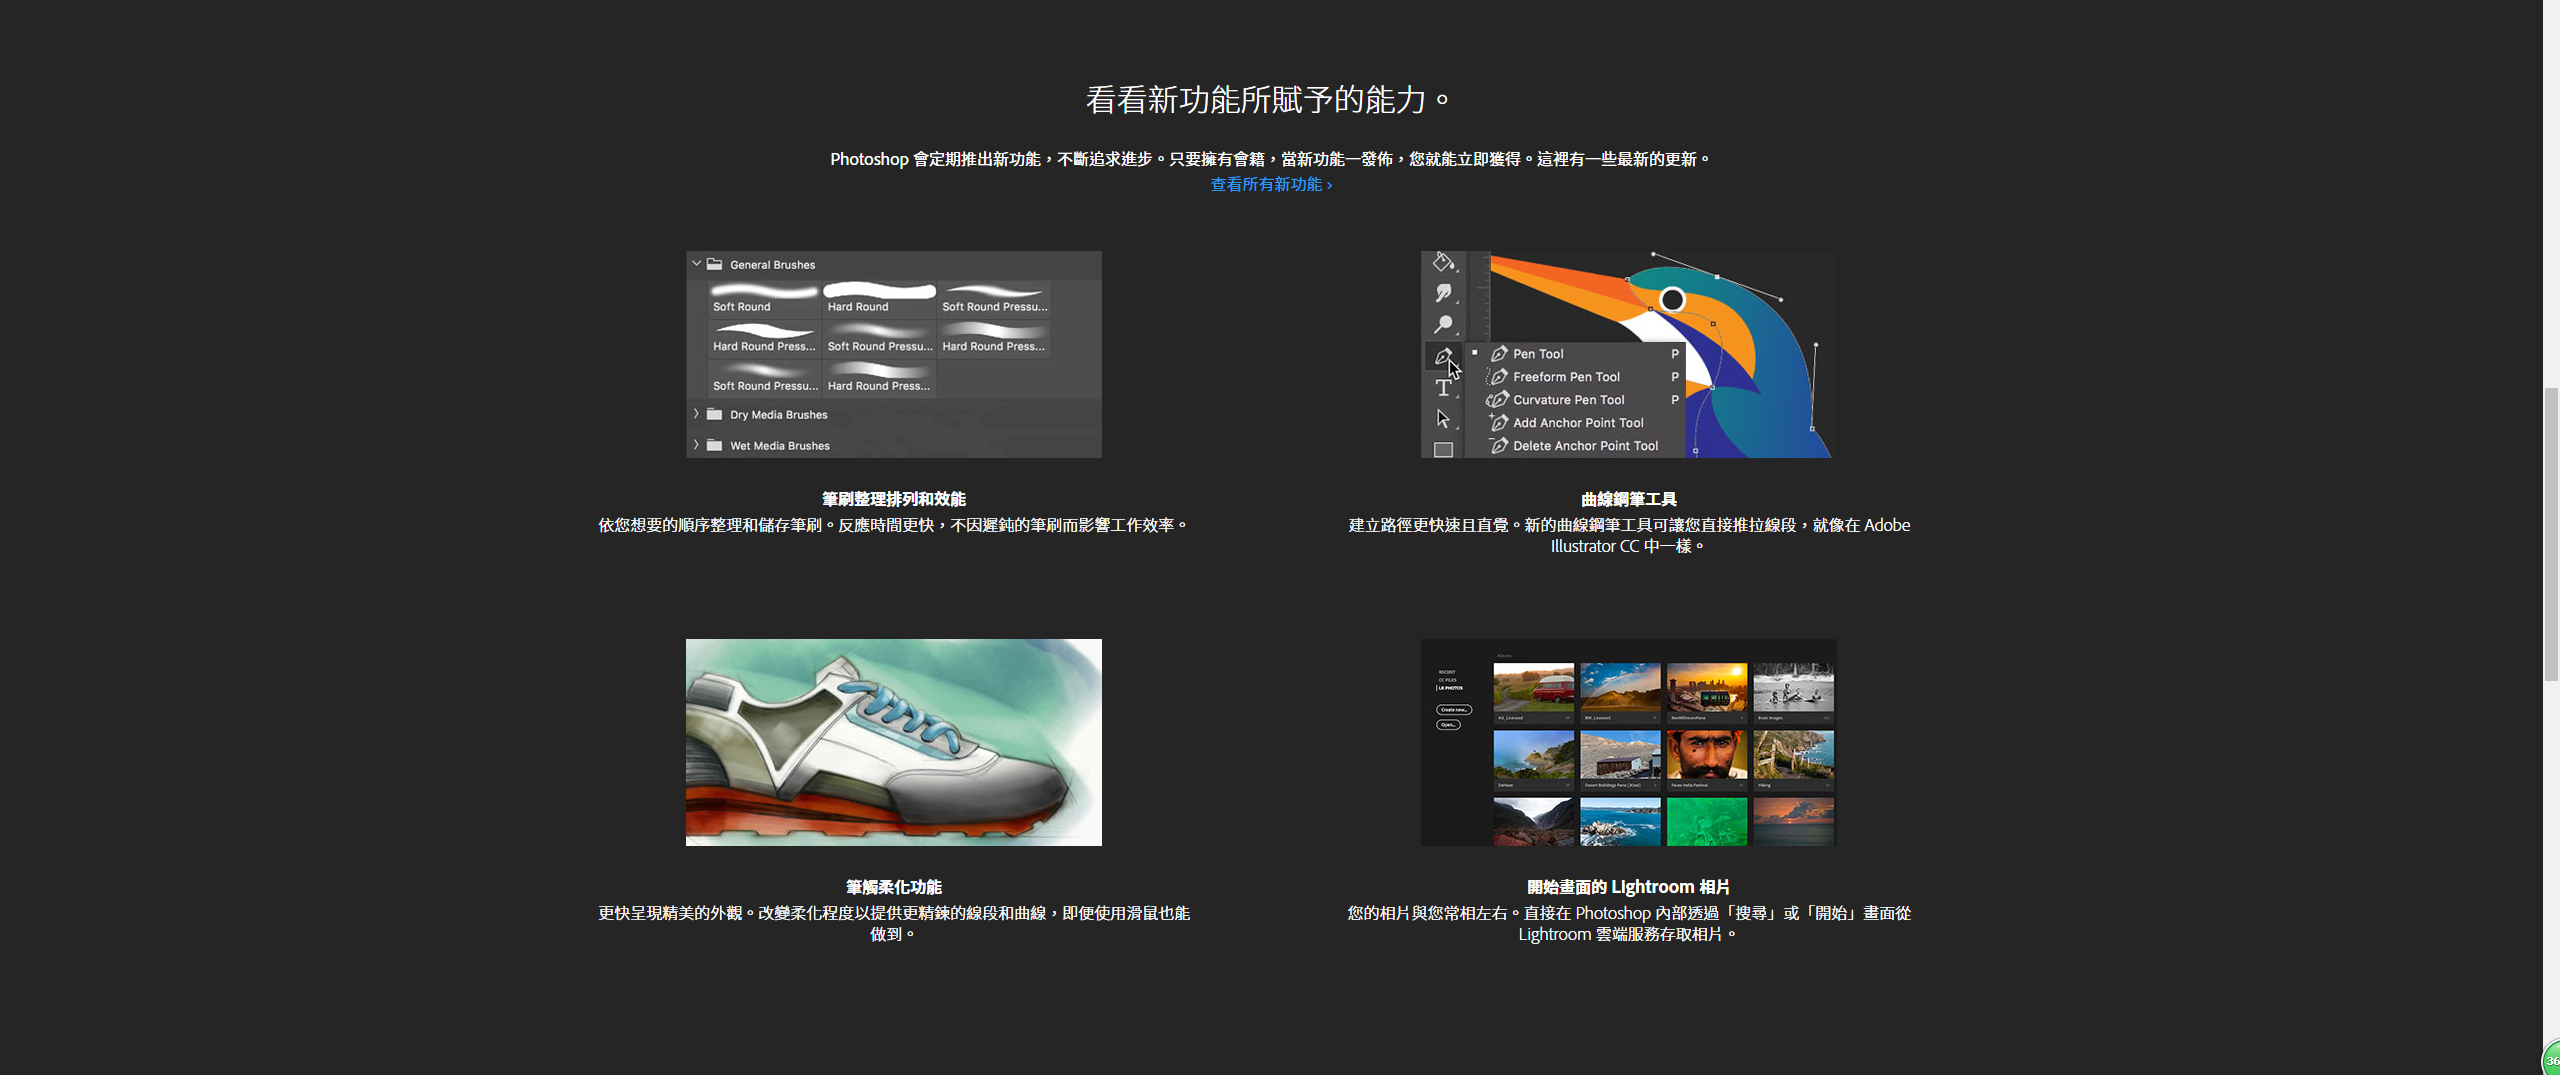The width and height of the screenshot is (2560, 1075).
Task: Click the General Brushes folder icon
Action: [x=715, y=264]
